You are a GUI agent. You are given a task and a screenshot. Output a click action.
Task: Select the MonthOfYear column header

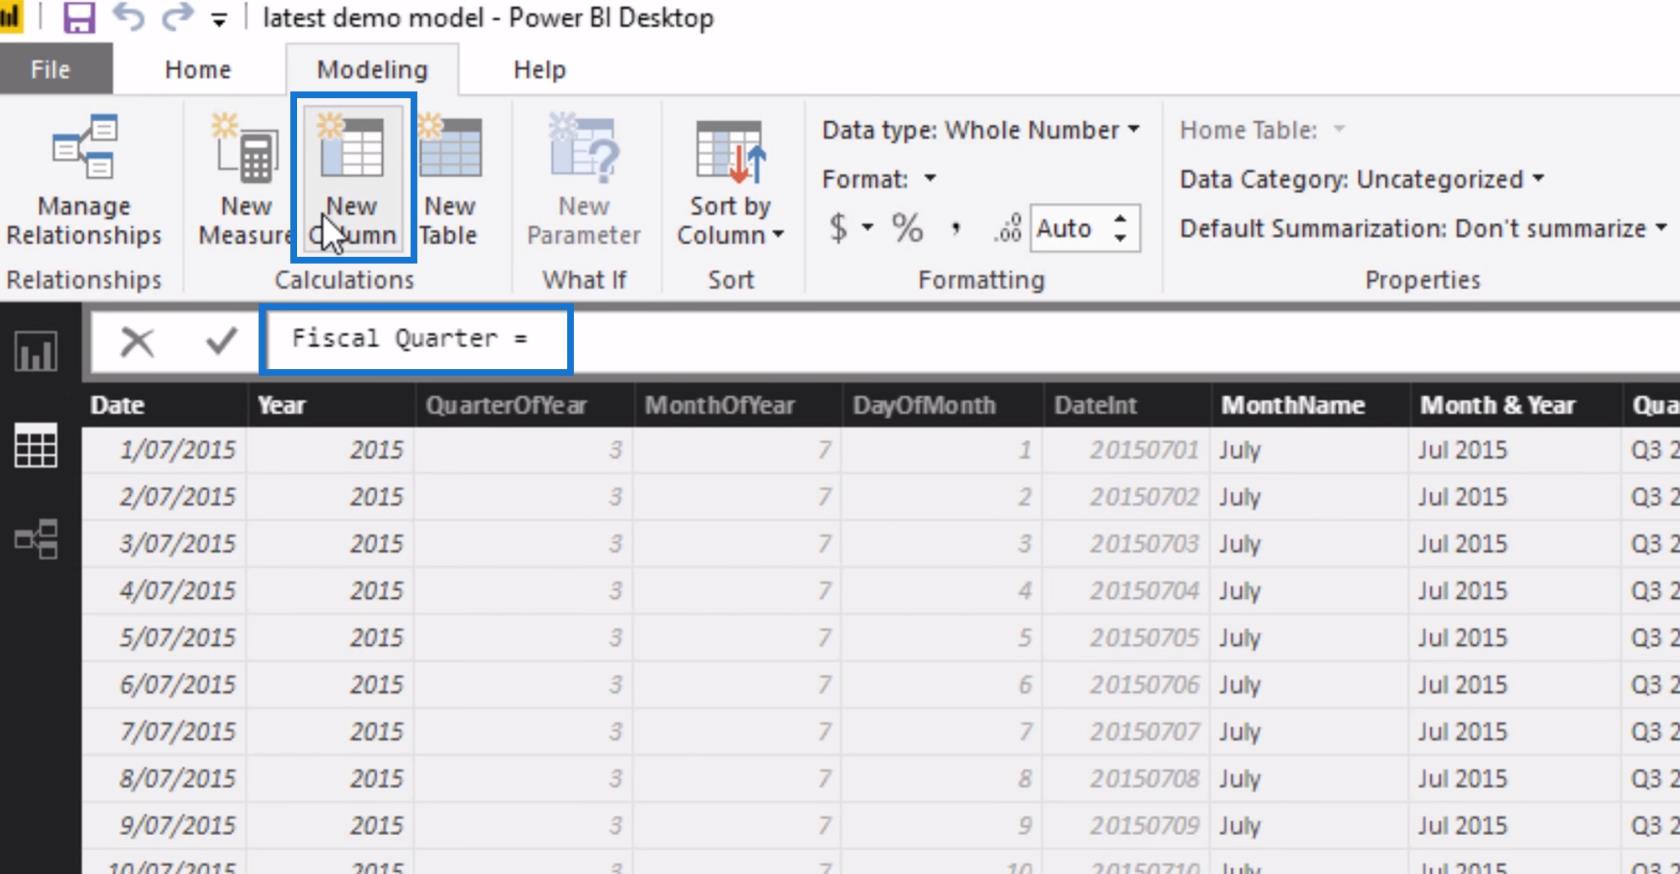coord(738,405)
